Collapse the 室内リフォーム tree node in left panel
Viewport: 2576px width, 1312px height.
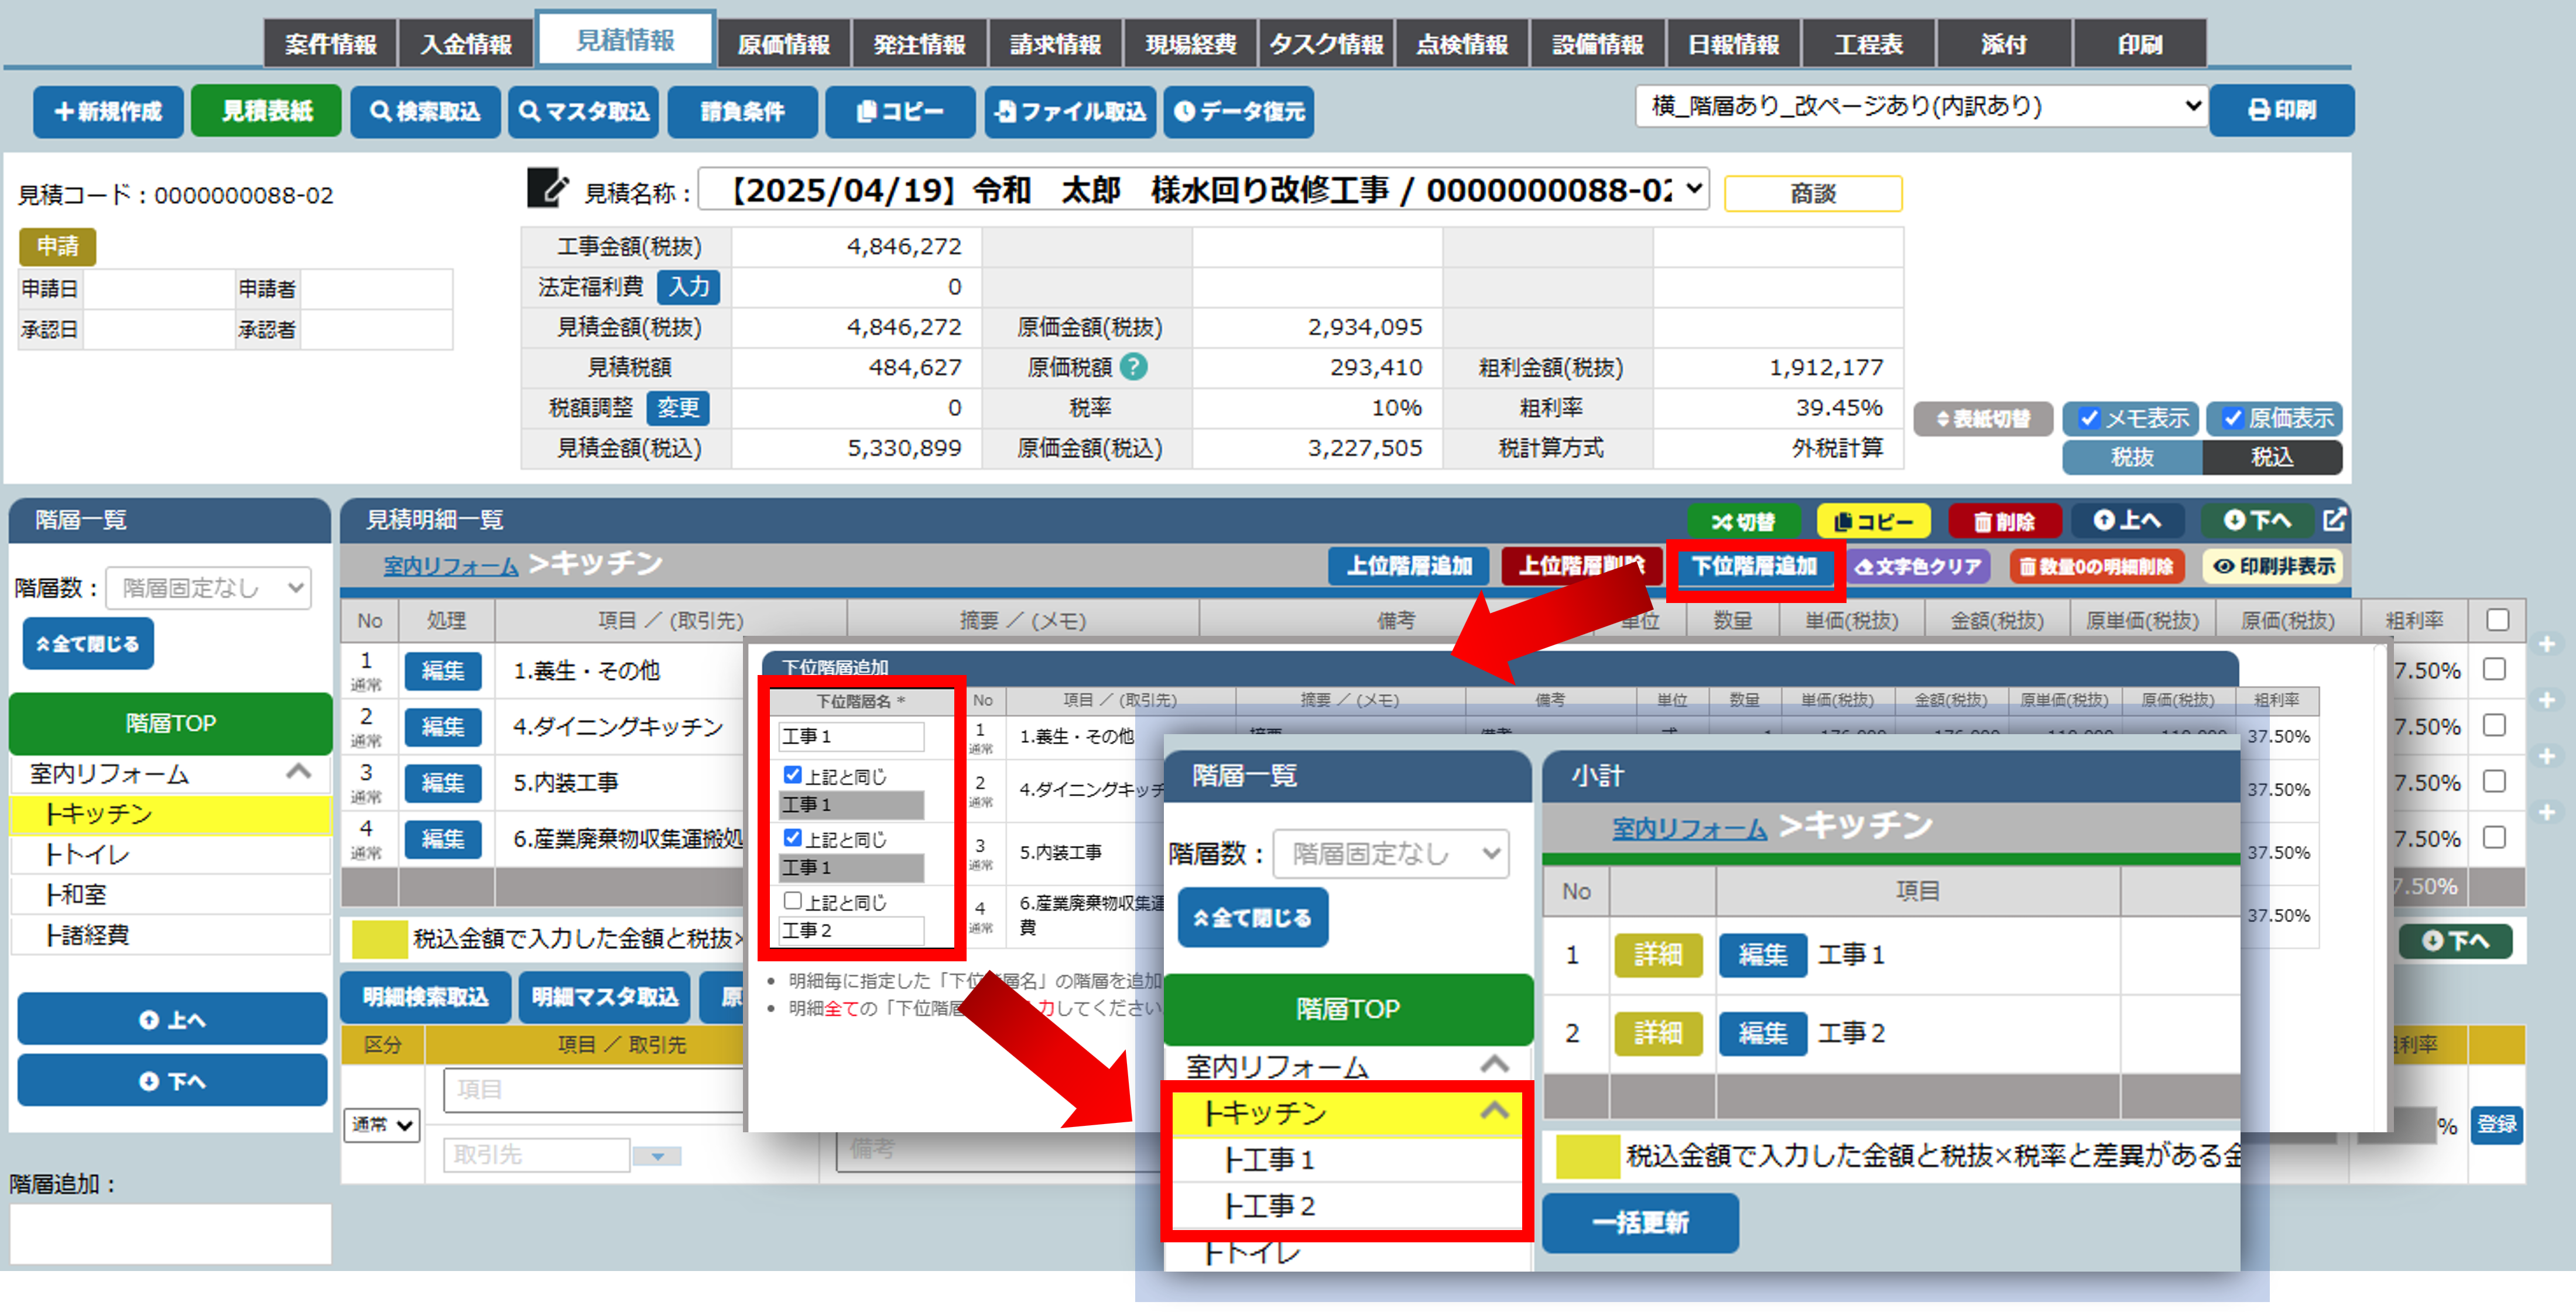click(298, 772)
